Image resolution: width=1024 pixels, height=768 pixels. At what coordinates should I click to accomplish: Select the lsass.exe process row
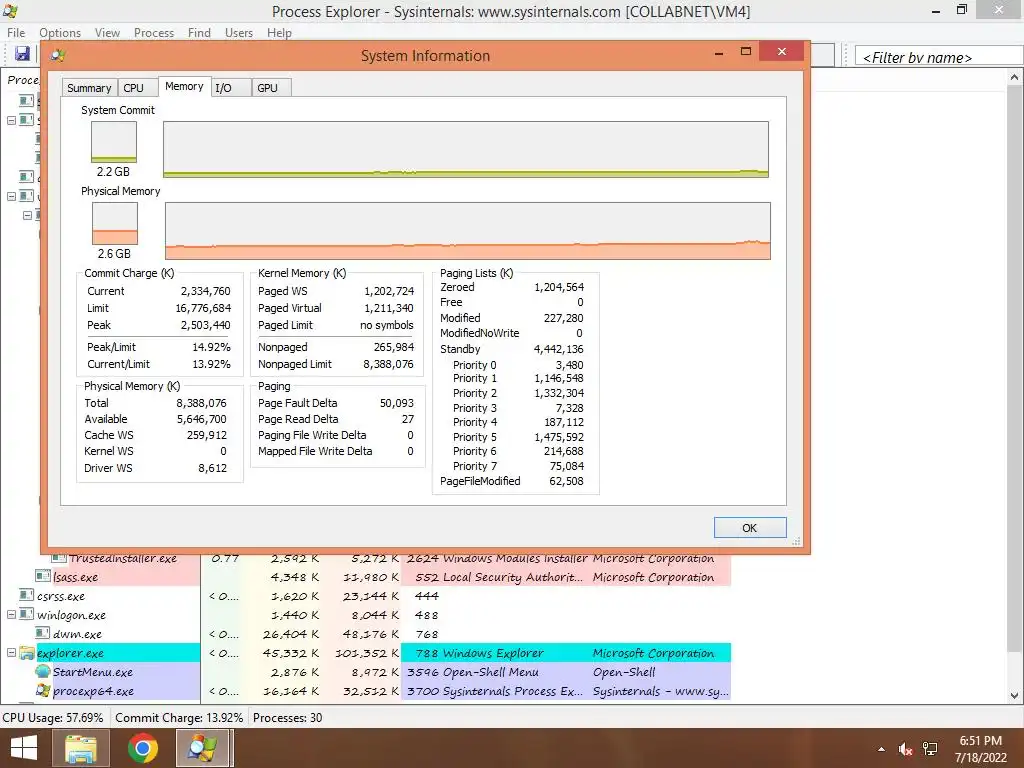tap(366, 577)
